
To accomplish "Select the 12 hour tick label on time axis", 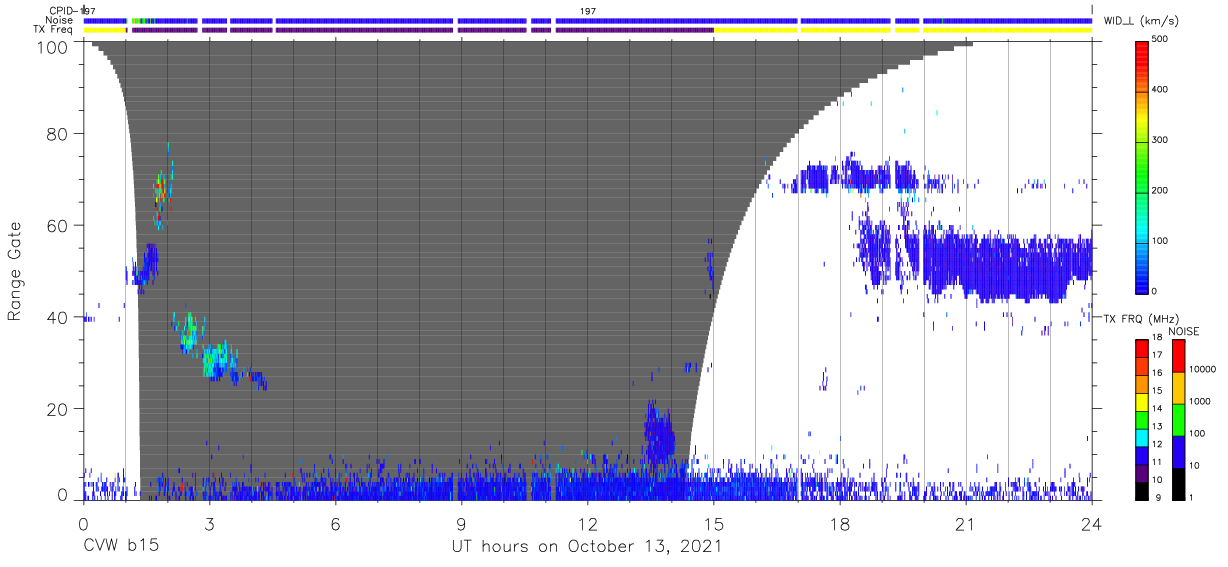I will [x=587, y=524].
